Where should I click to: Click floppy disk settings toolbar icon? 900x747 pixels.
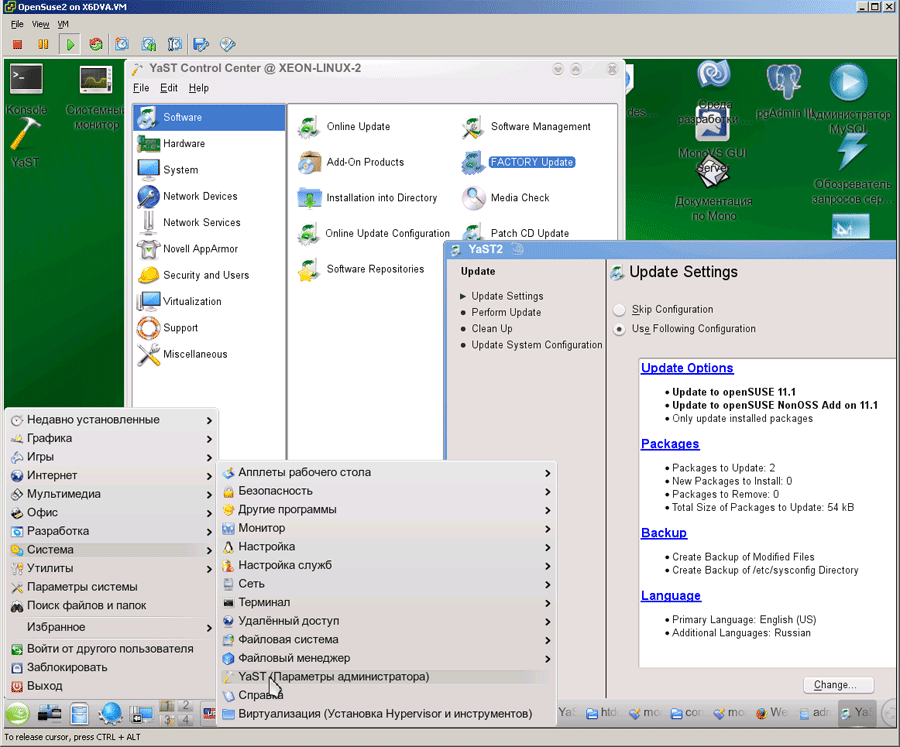coord(201,44)
